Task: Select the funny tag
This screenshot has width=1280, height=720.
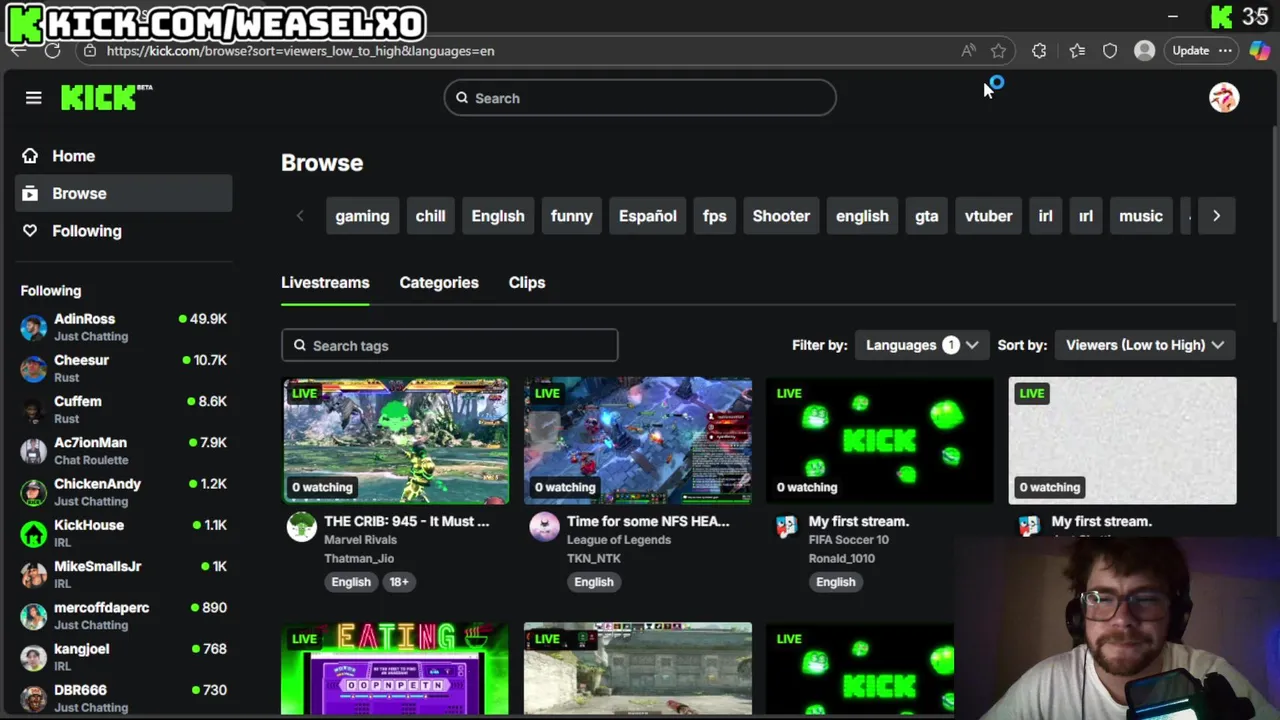Action: [x=572, y=216]
